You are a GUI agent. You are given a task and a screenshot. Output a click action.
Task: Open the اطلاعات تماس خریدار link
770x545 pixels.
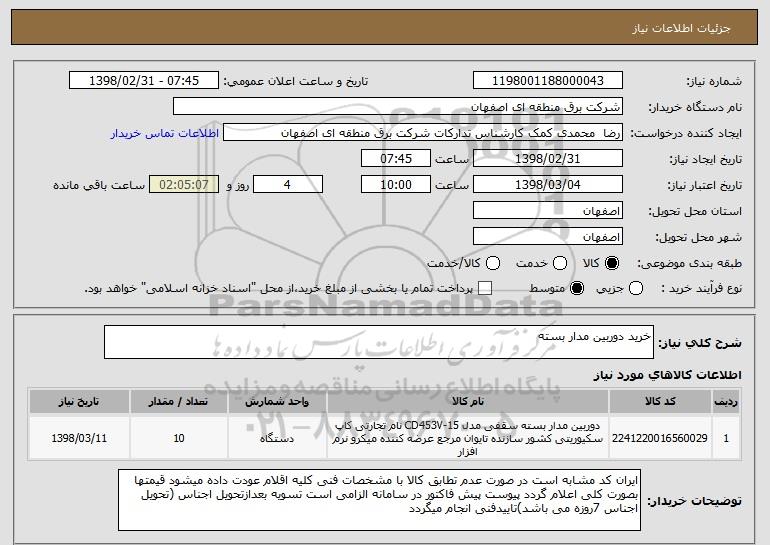coord(165,133)
